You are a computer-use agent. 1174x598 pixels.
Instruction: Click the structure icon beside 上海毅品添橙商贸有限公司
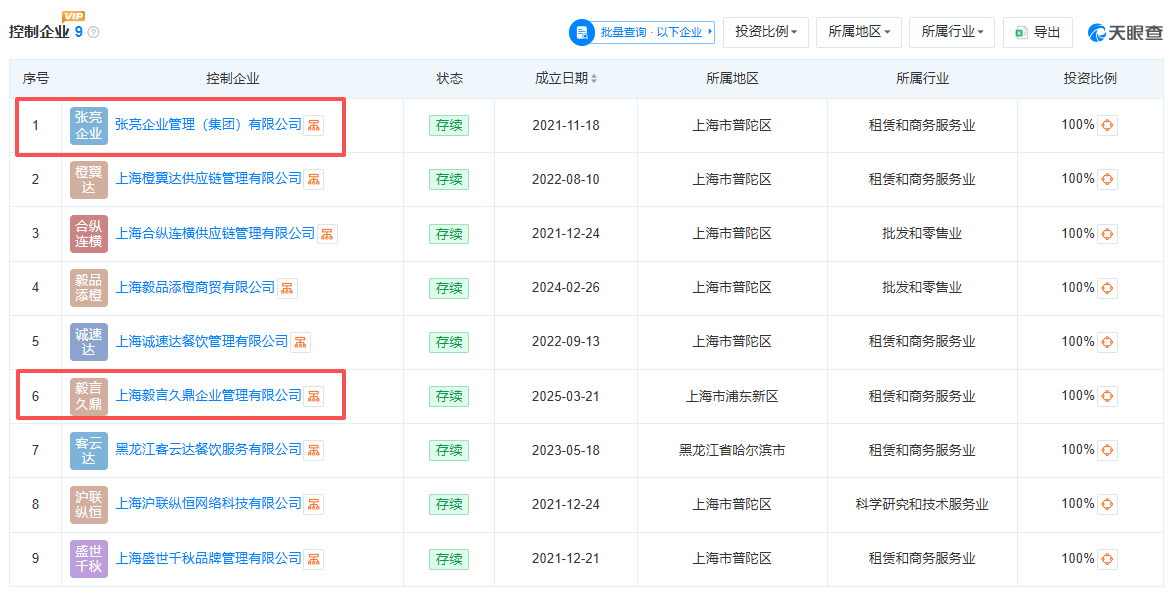tap(287, 287)
